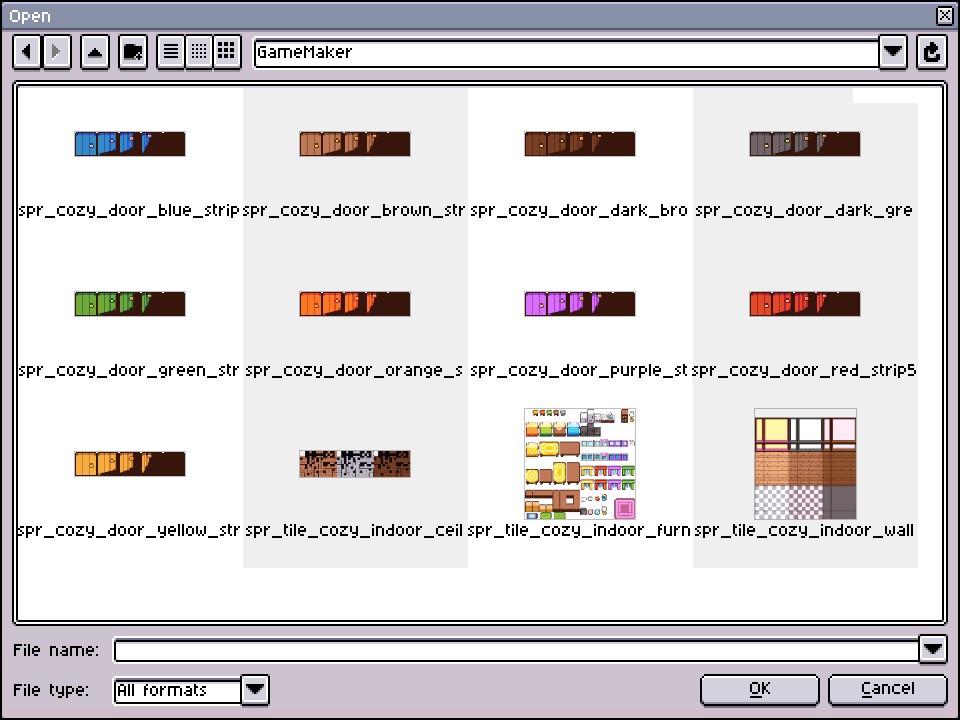This screenshot has height=720, width=960.
Task: Click file name spr_cozy_door_red_strip5
Action: coord(804,370)
